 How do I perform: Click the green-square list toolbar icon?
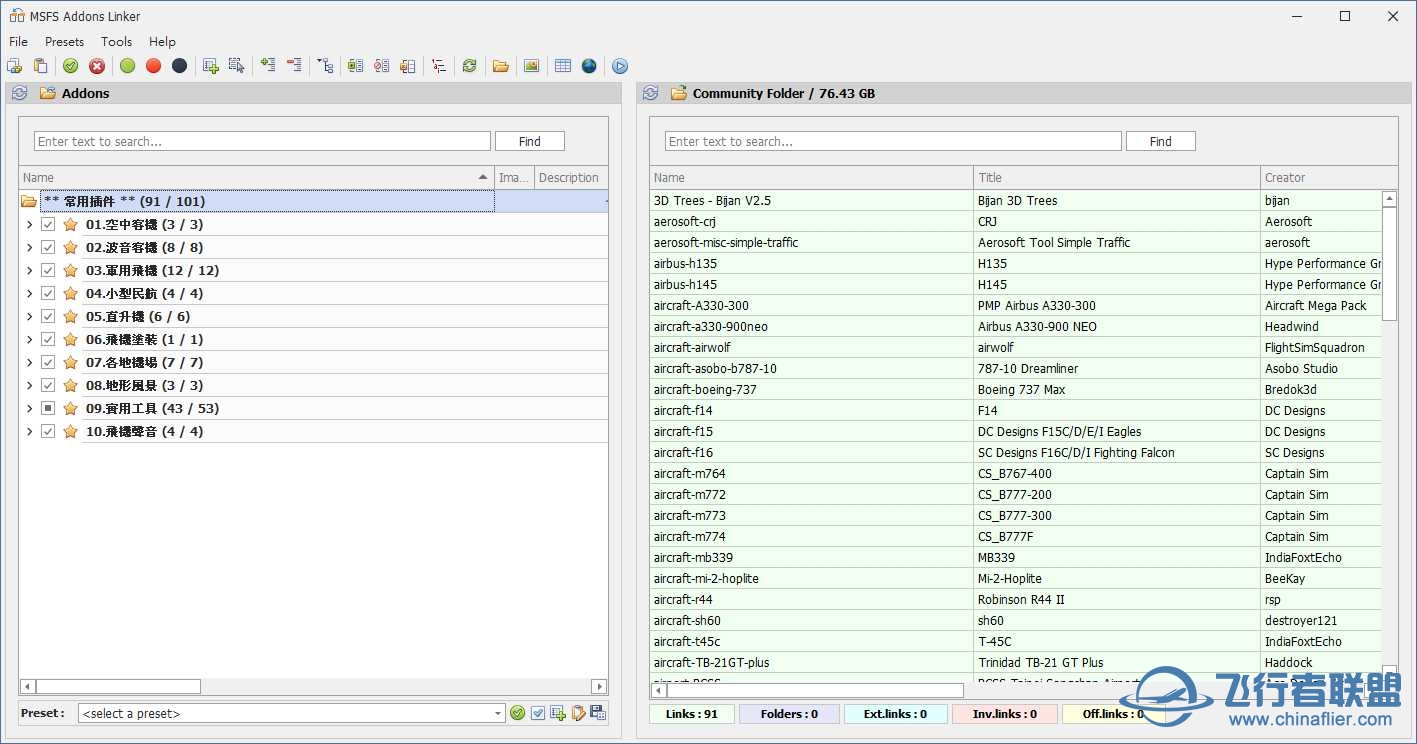point(355,66)
